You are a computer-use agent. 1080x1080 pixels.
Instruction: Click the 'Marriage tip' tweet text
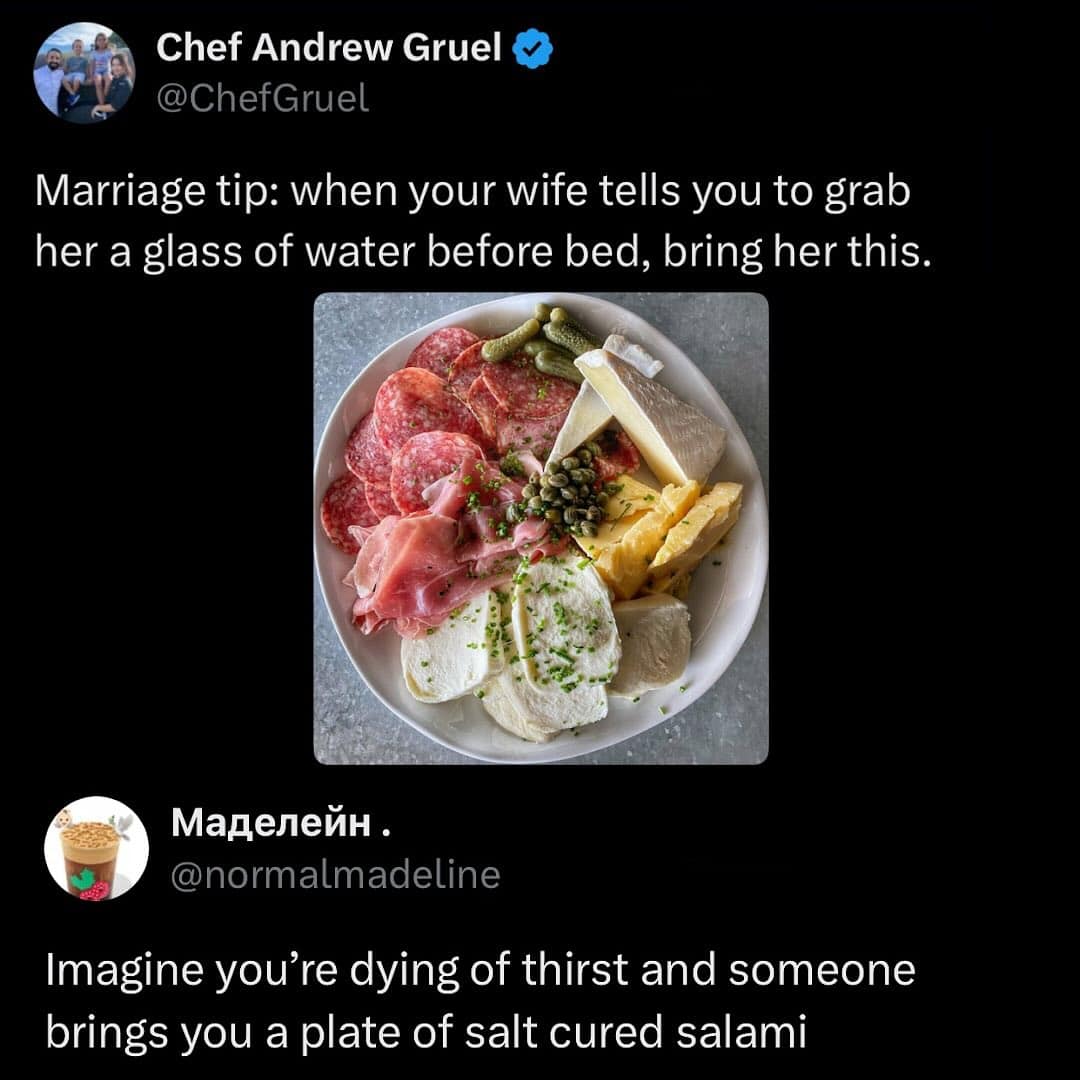(482, 221)
